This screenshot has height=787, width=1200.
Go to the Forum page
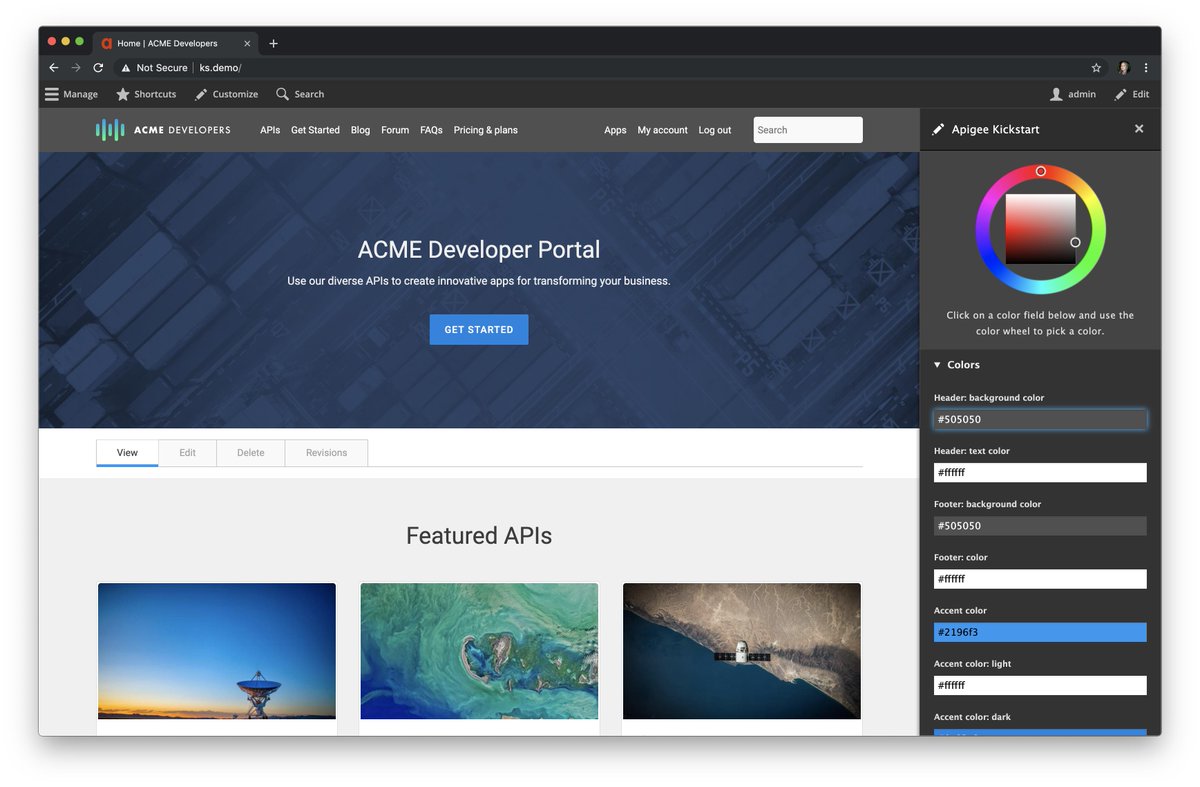(395, 130)
